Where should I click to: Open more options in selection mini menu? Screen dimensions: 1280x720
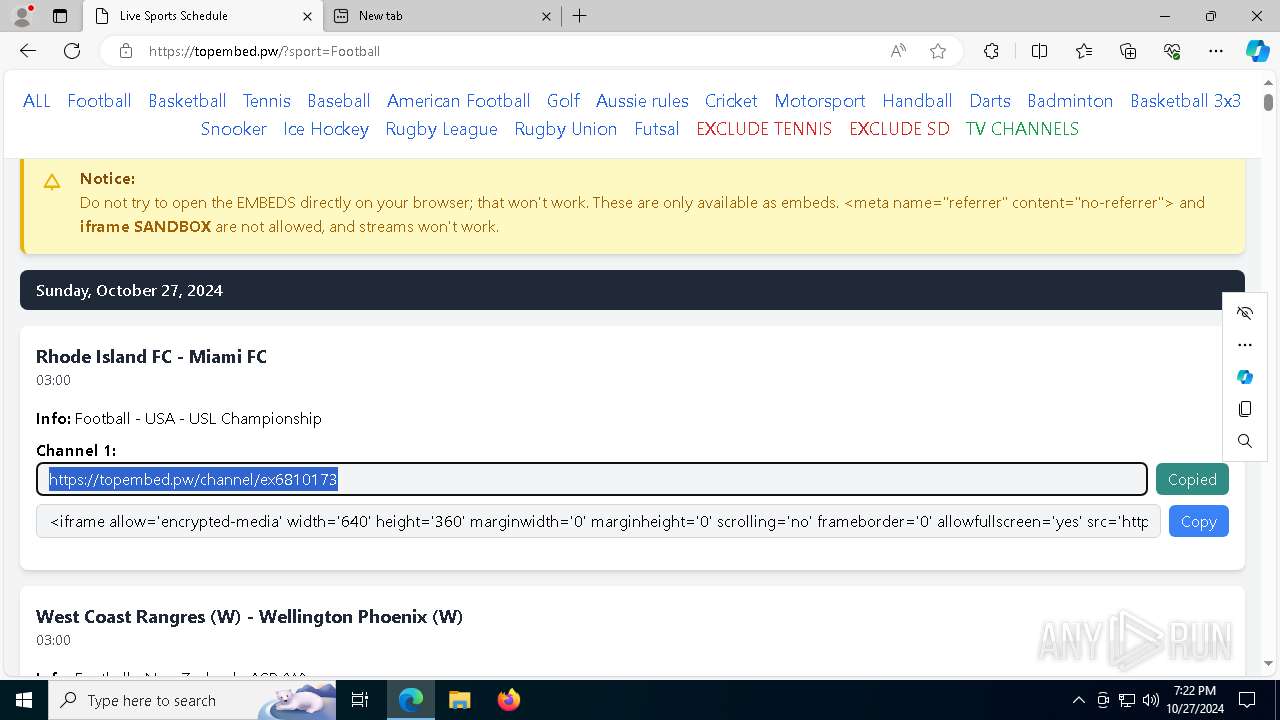(1245, 345)
